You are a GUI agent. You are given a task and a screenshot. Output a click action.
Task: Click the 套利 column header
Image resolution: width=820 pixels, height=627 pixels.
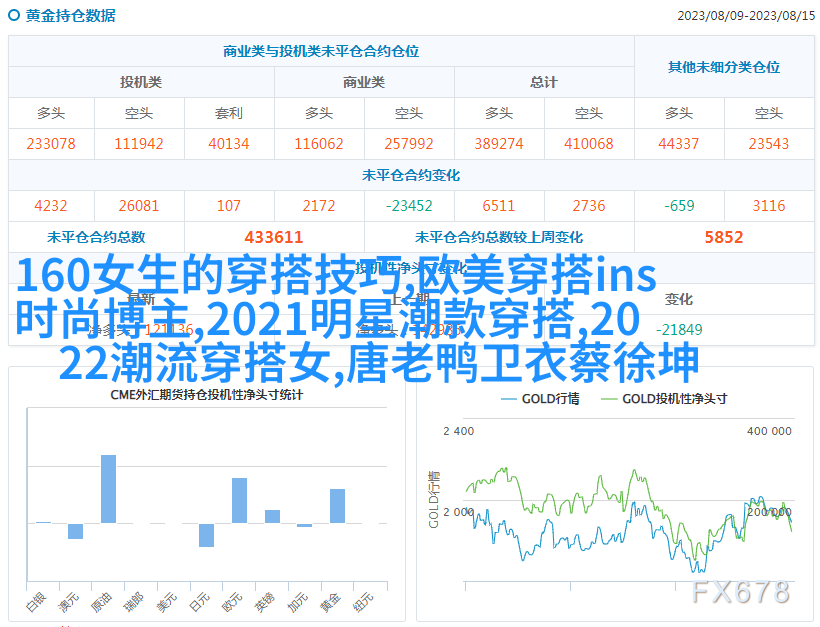229,113
